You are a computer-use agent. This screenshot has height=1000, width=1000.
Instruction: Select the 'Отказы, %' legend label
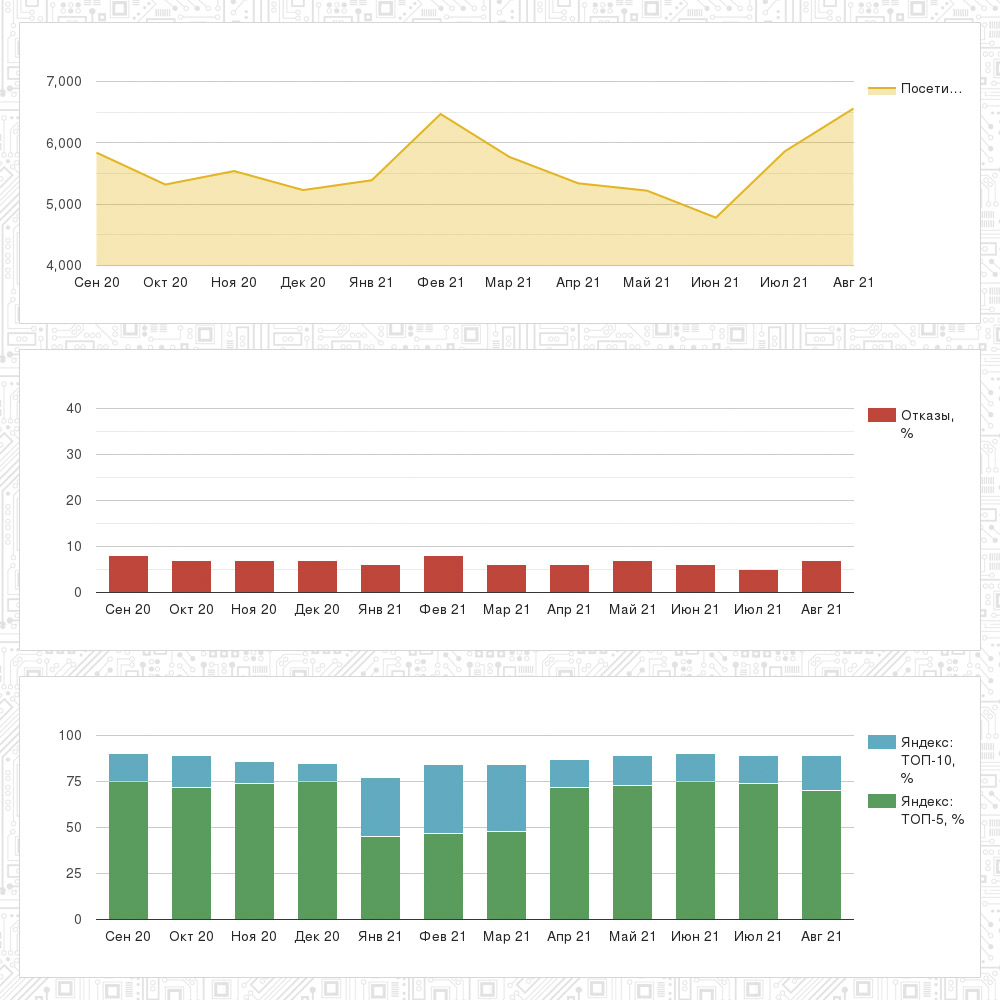click(x=927, y=424)
